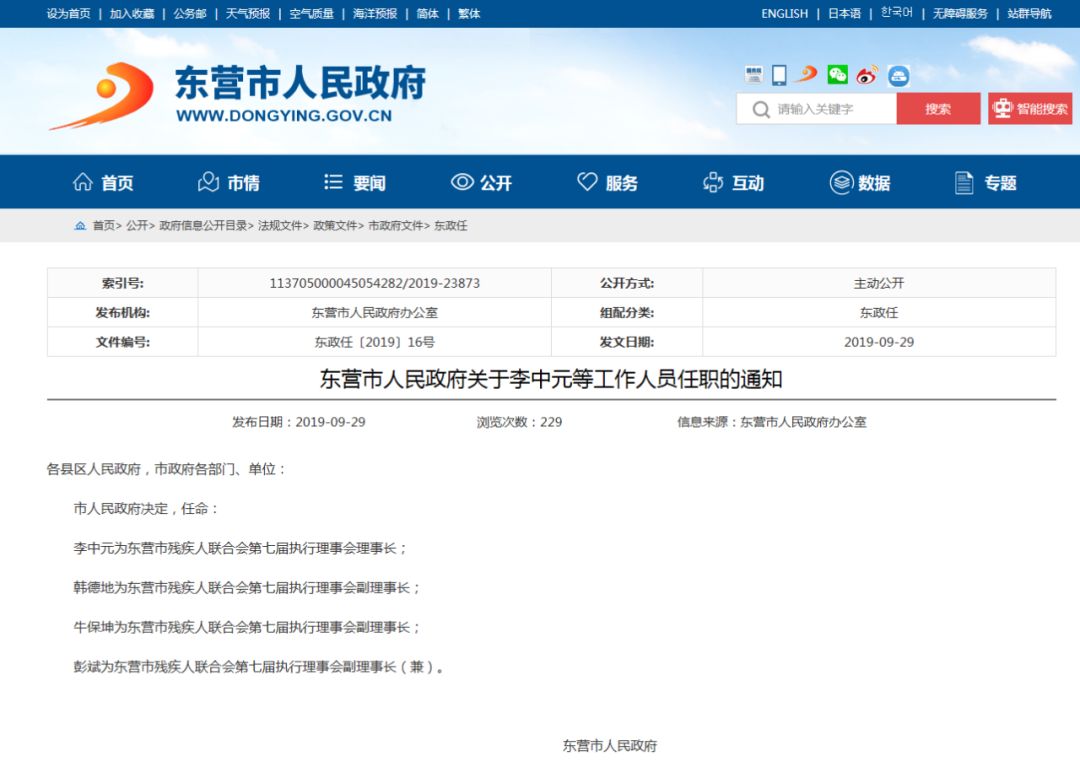Switch to 繁体 Chinese
Image resolution: width=1080 pixels, height=762 pixels.
pos(469,14)
